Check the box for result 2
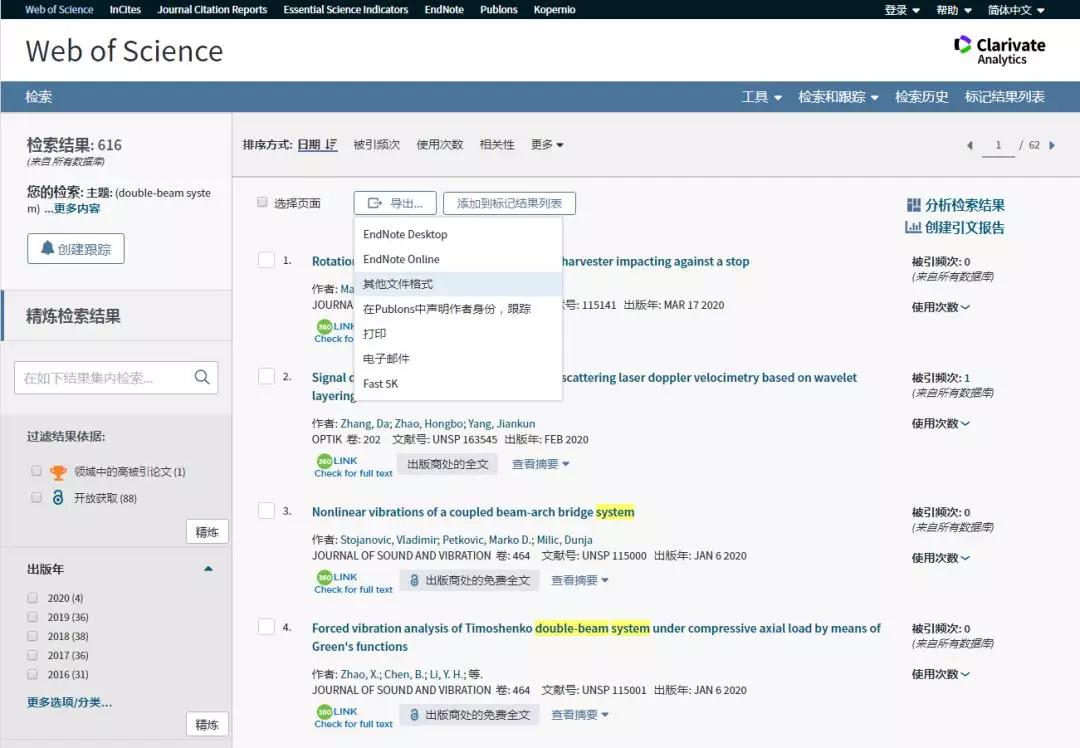This screenshot has height=748, width=1080. pyautogui.click(x=266, y=376)
